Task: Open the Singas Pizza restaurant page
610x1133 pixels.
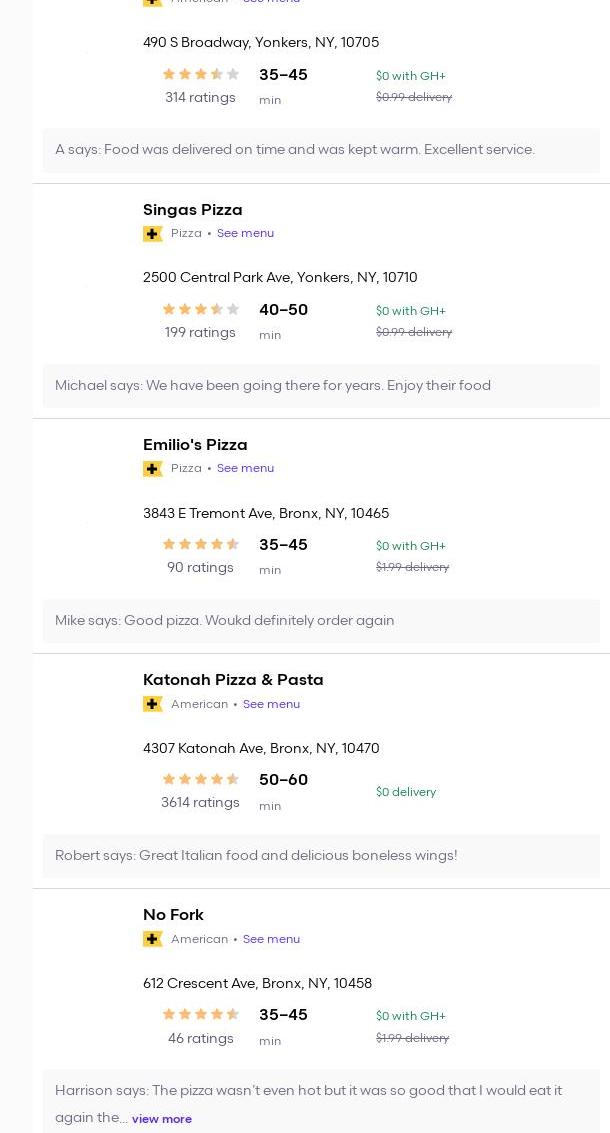Action: pyautogui.click(x=193, y=210)
